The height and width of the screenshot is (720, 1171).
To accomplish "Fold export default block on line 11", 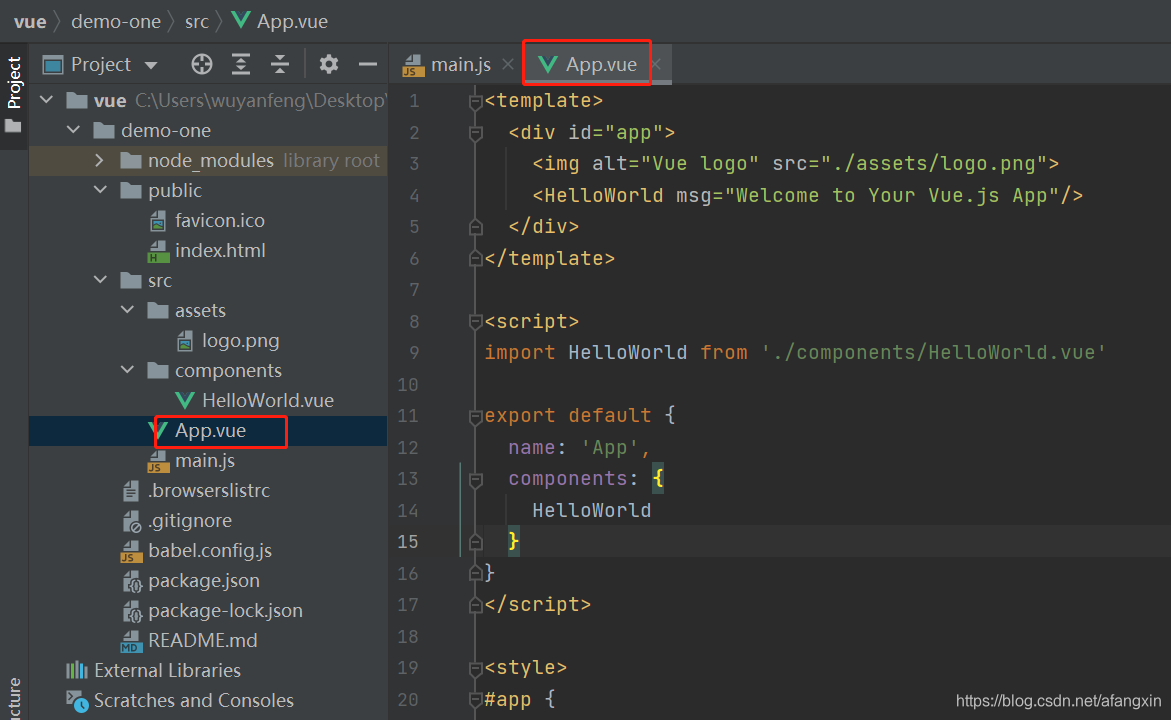I will [475, 416].
